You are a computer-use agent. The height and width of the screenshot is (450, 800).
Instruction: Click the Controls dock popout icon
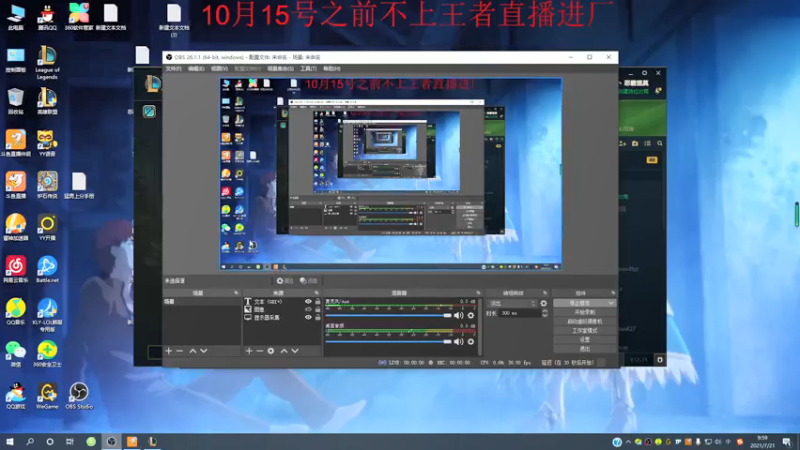point(613,293)
